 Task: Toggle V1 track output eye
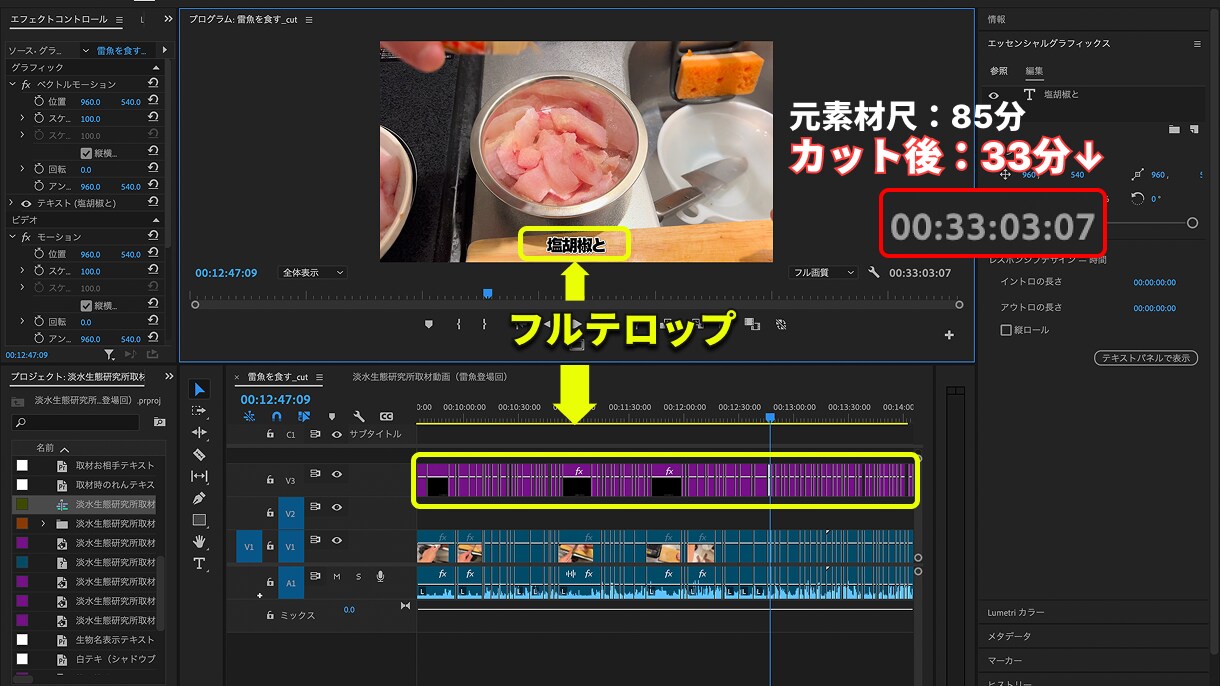(336, 540)
